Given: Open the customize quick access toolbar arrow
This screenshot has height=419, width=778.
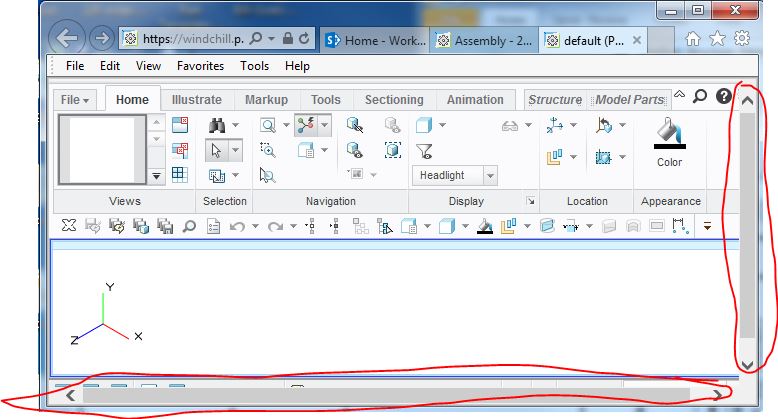Looking at the screenshot, I should click(x=707, y=226).
